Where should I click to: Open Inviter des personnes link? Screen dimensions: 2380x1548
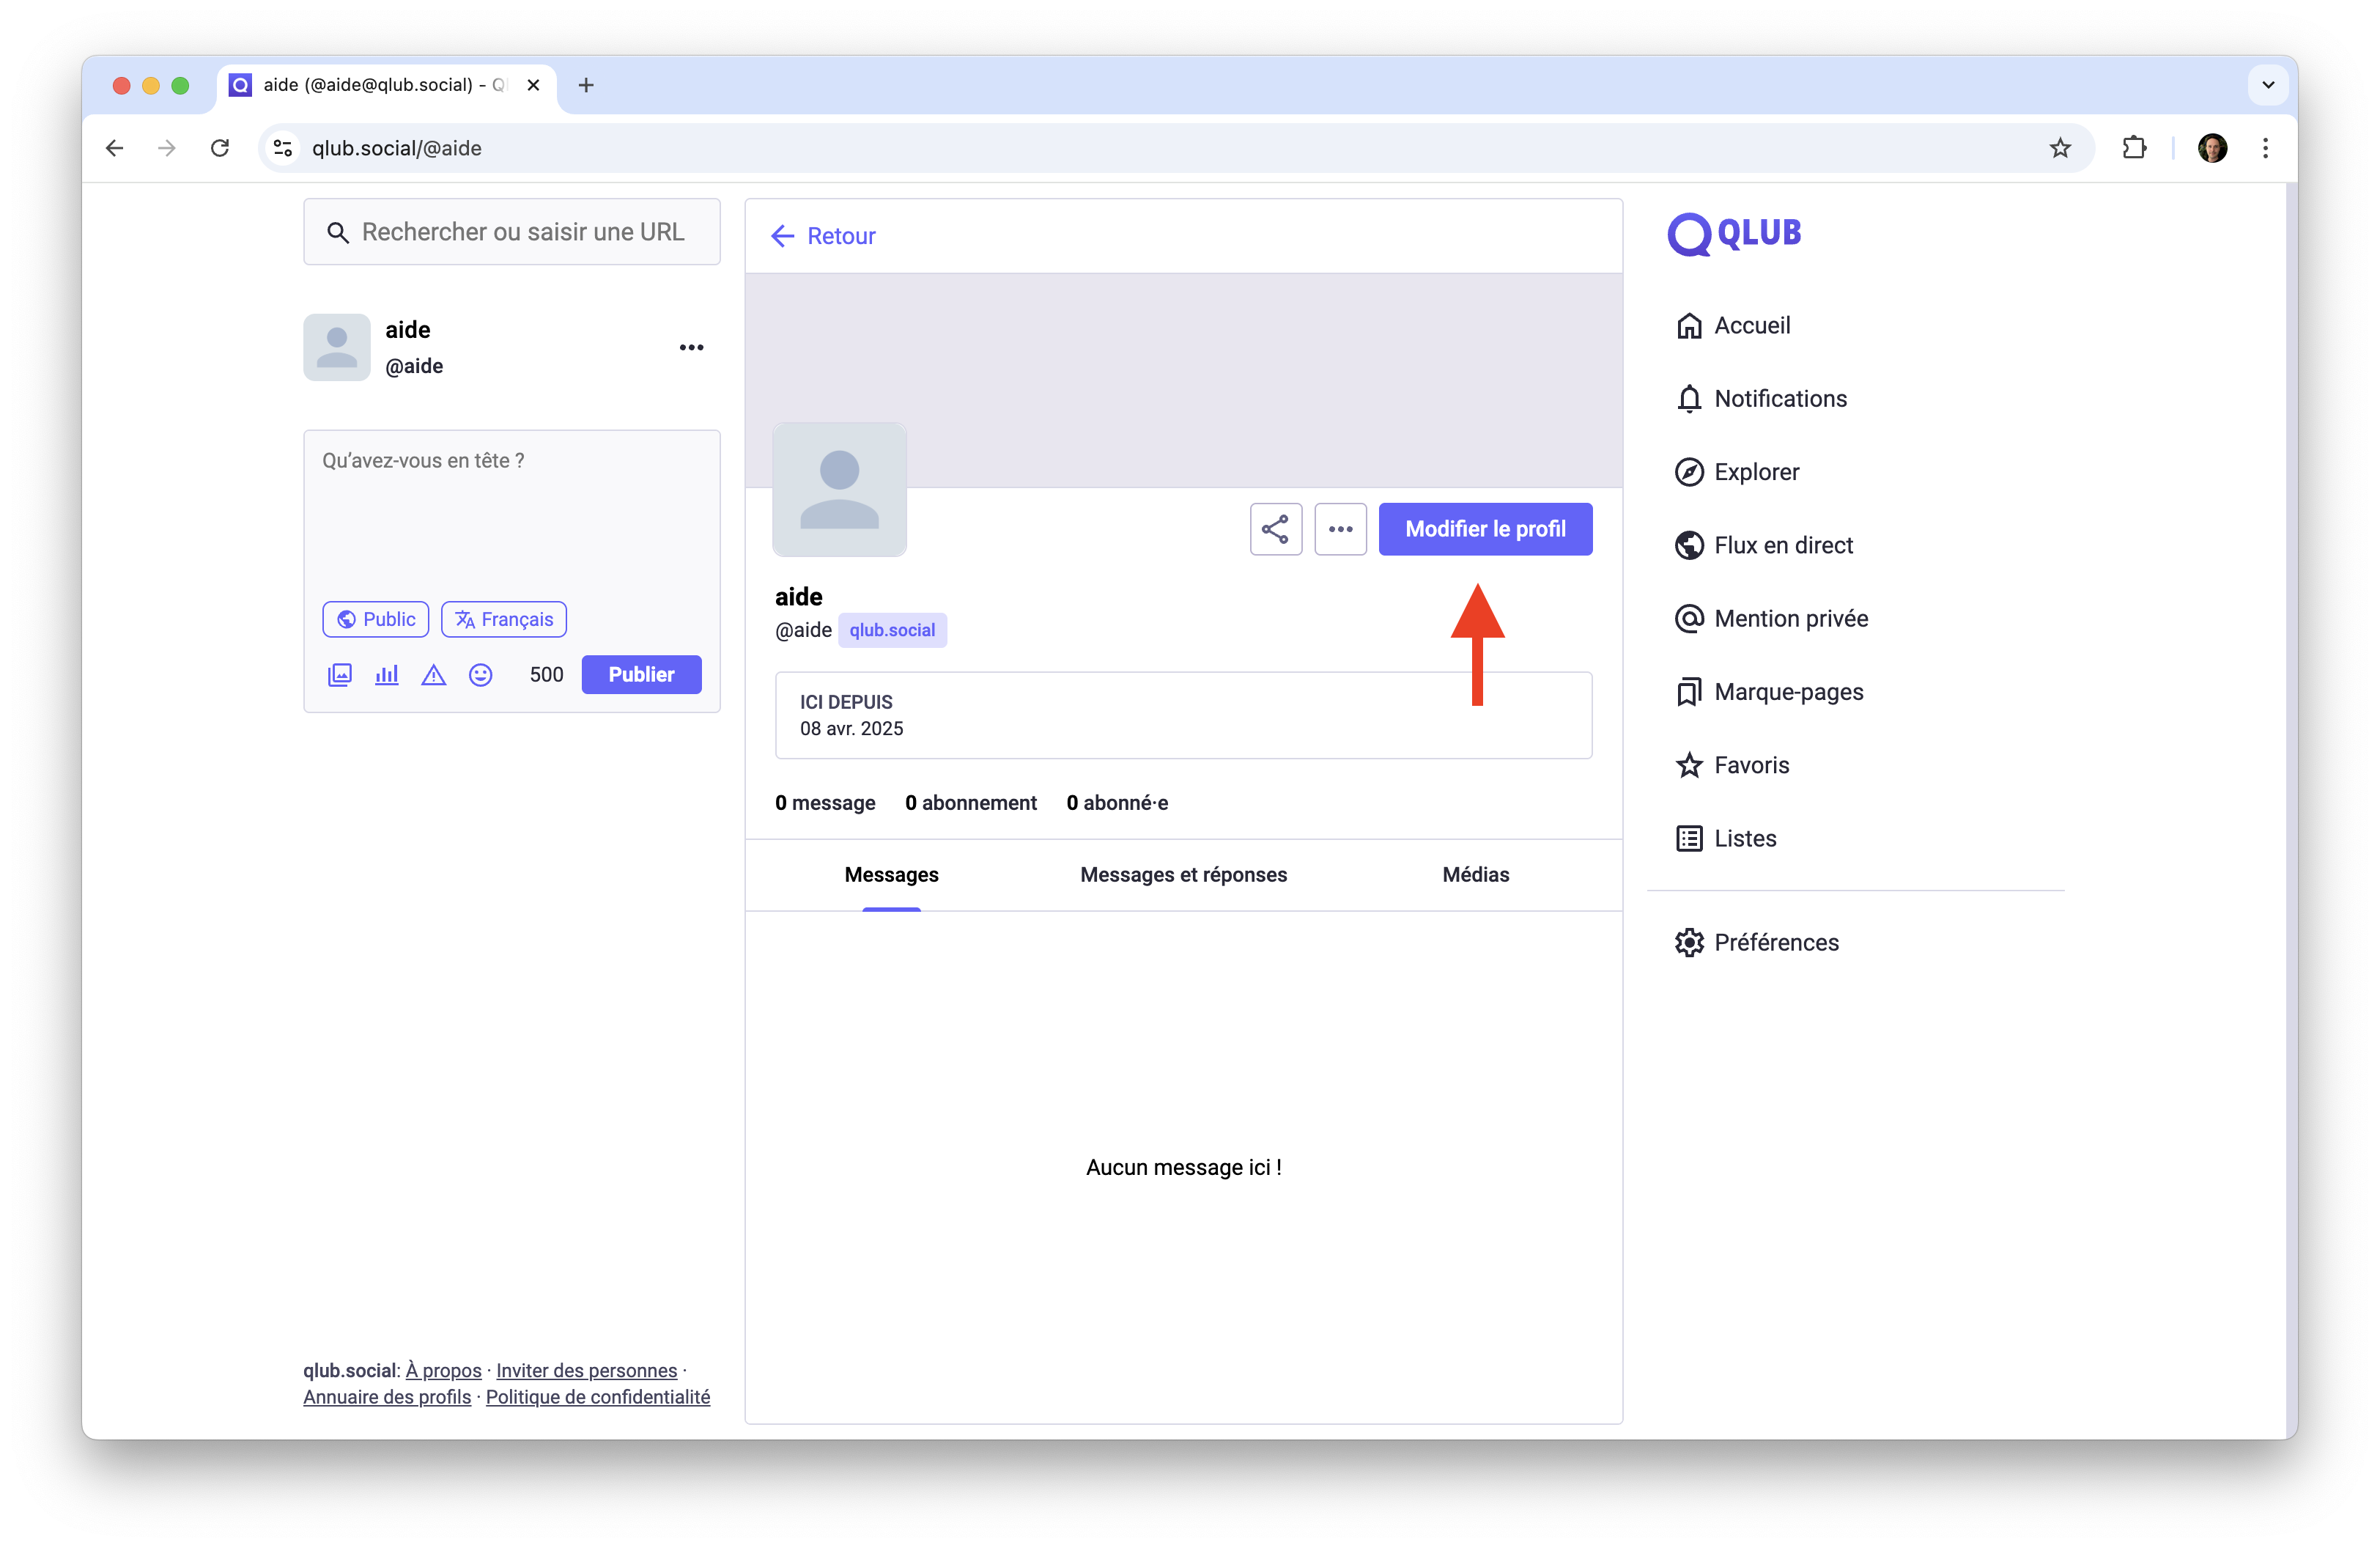coord(586,1371)
